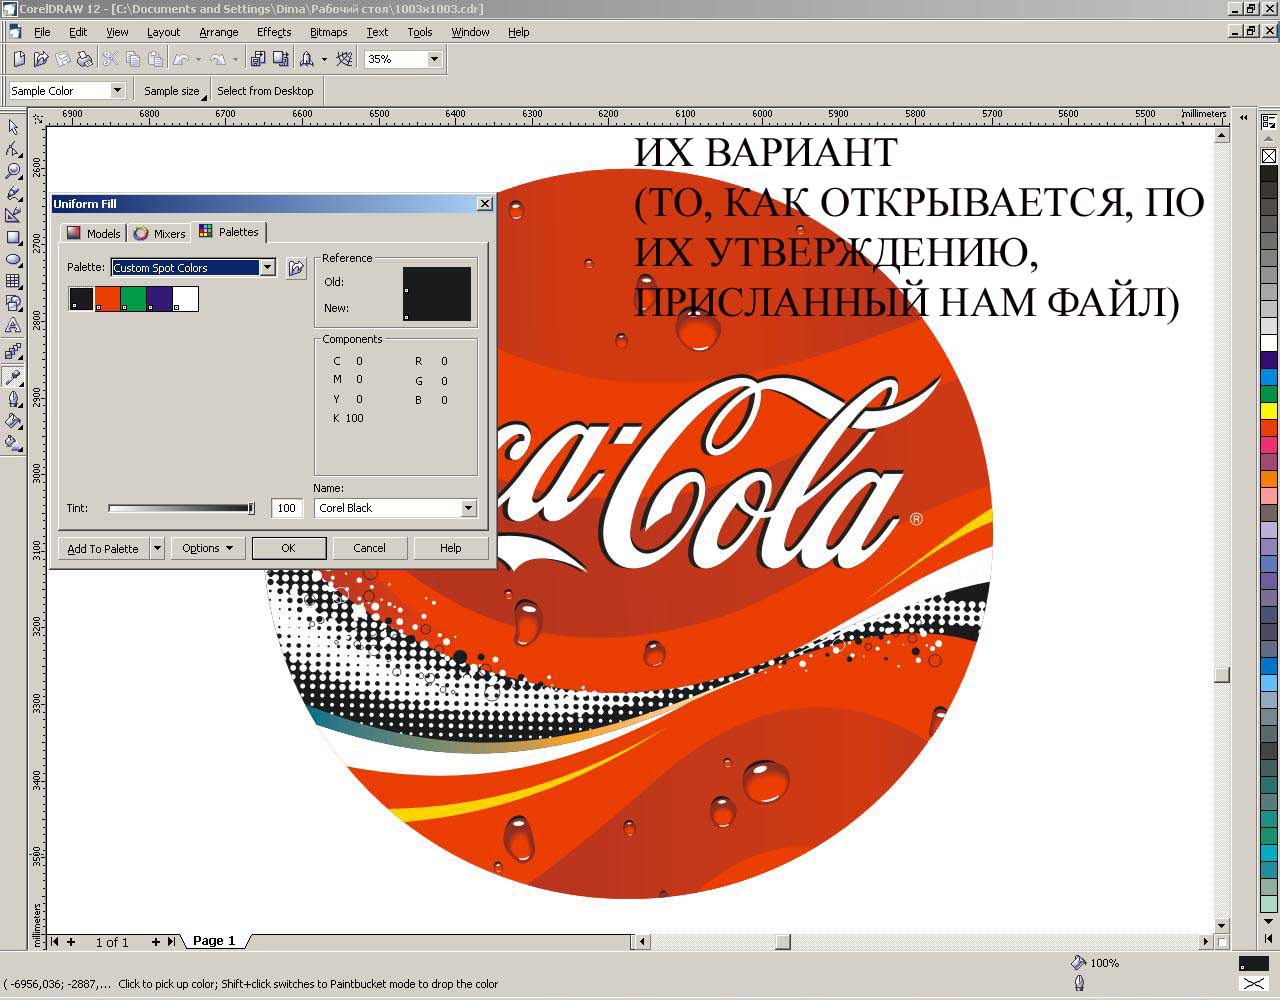Select the Zoom tool
This screenshot has height=1000, width=1280.
(13, 171)
